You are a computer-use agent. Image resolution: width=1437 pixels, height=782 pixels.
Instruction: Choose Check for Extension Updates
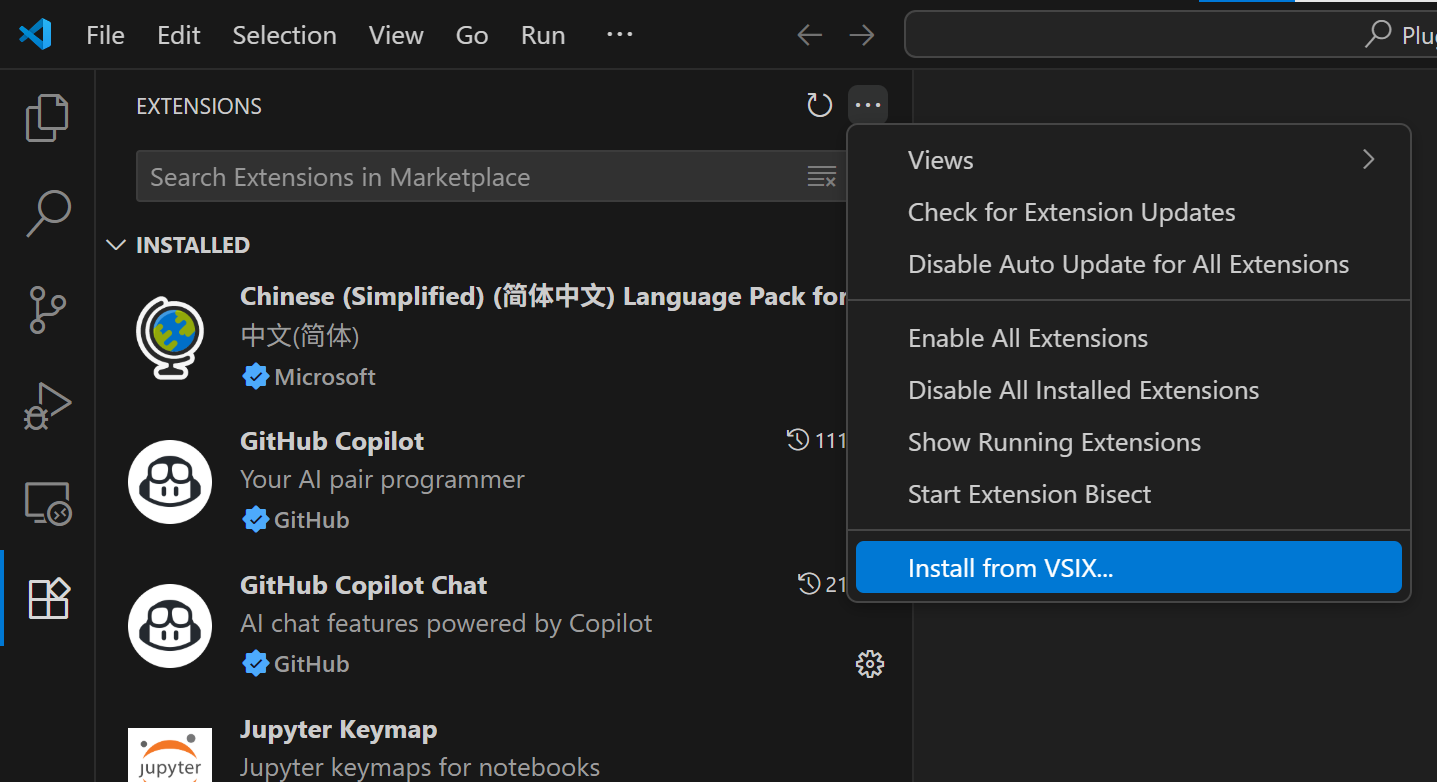pos(1071,212)
